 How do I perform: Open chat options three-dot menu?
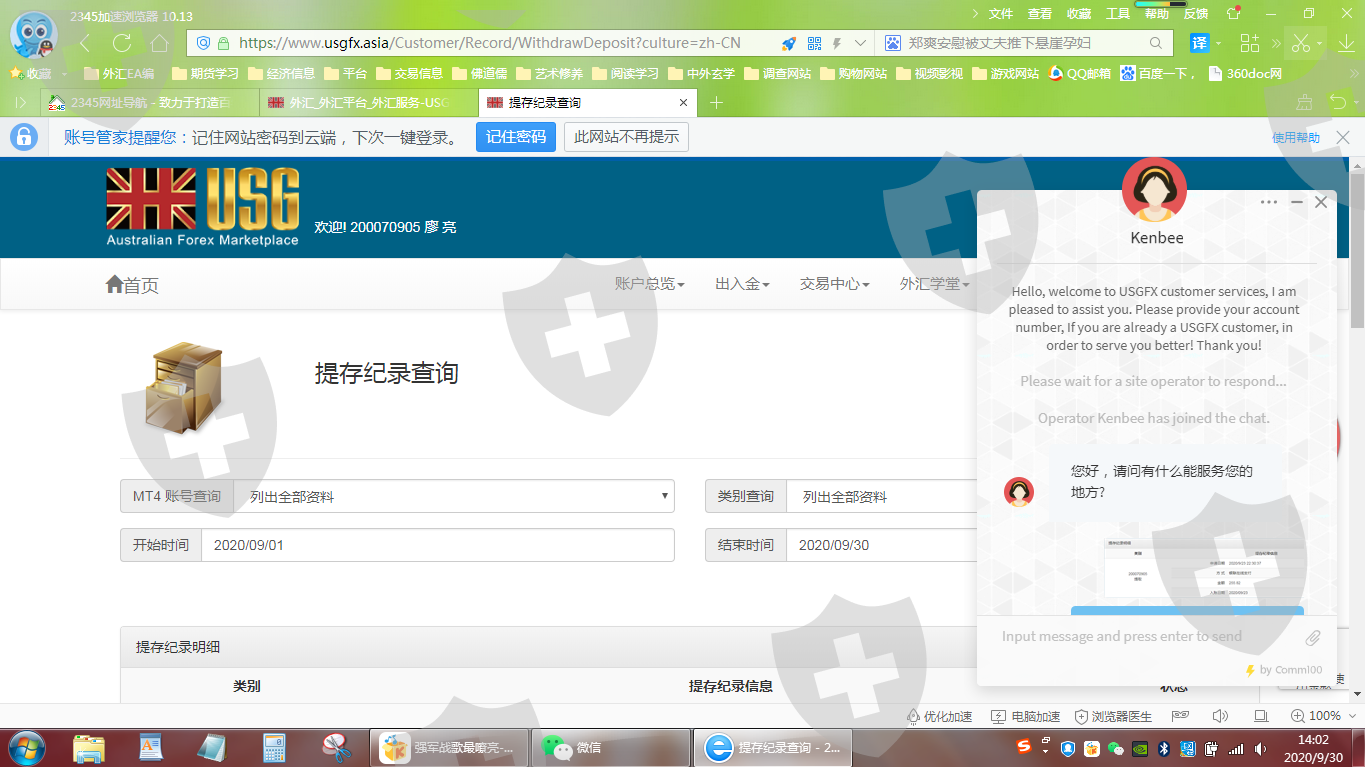tap(1269, 202)
